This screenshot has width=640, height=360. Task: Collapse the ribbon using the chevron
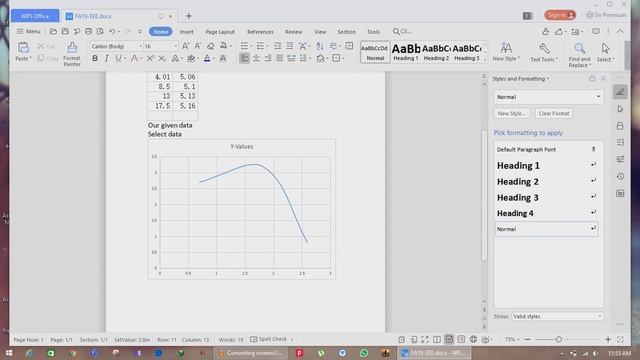620,31
